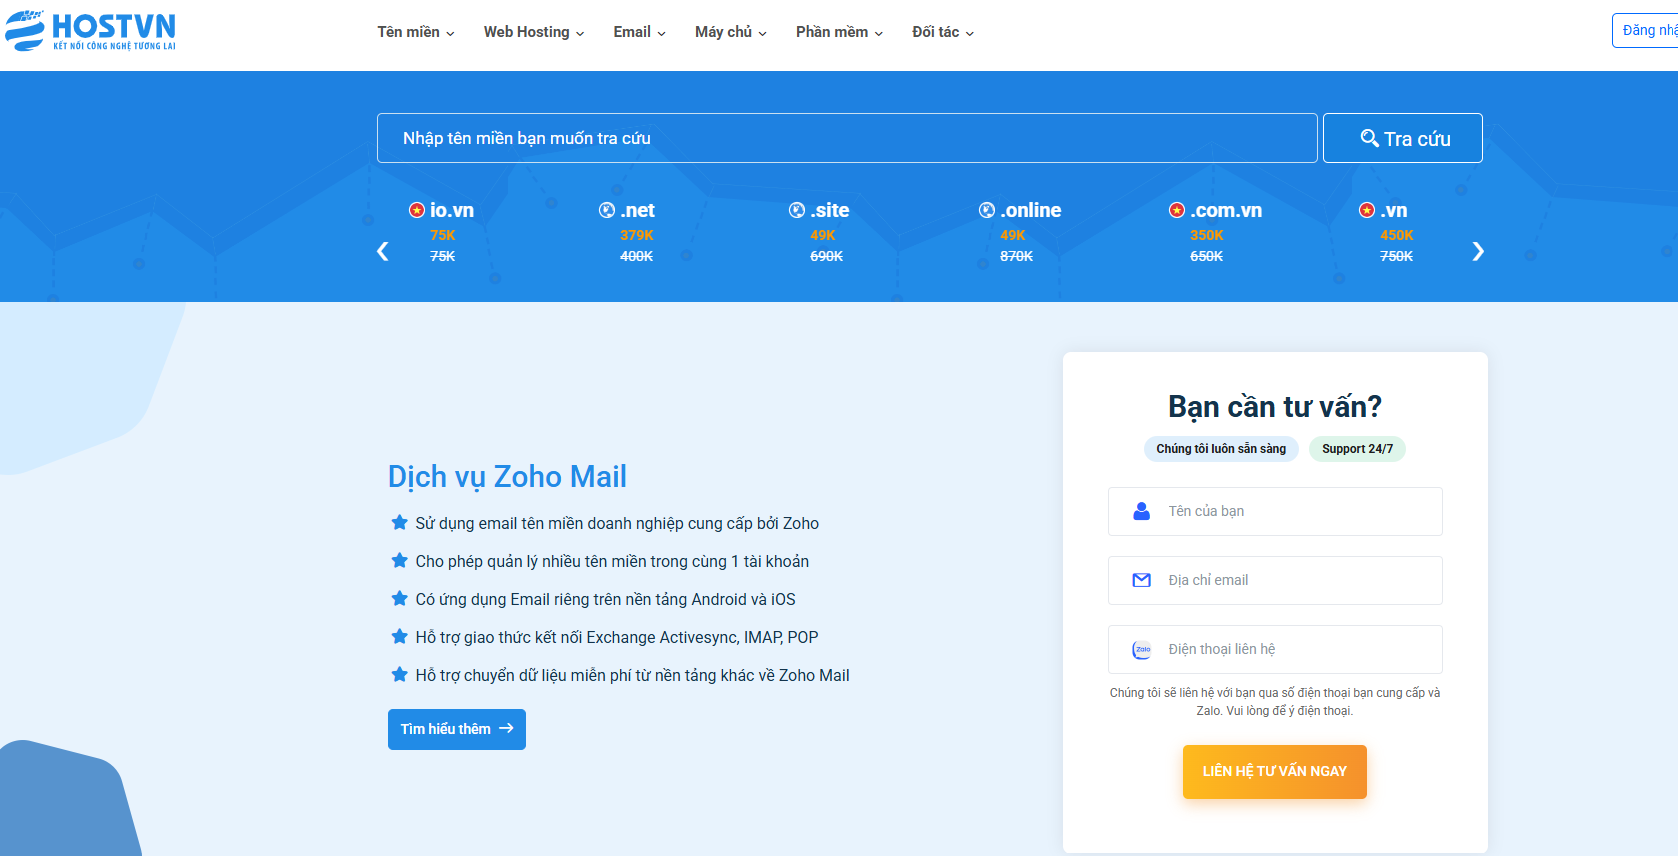Open the Web Hosting menu

[x=534, y=32]
